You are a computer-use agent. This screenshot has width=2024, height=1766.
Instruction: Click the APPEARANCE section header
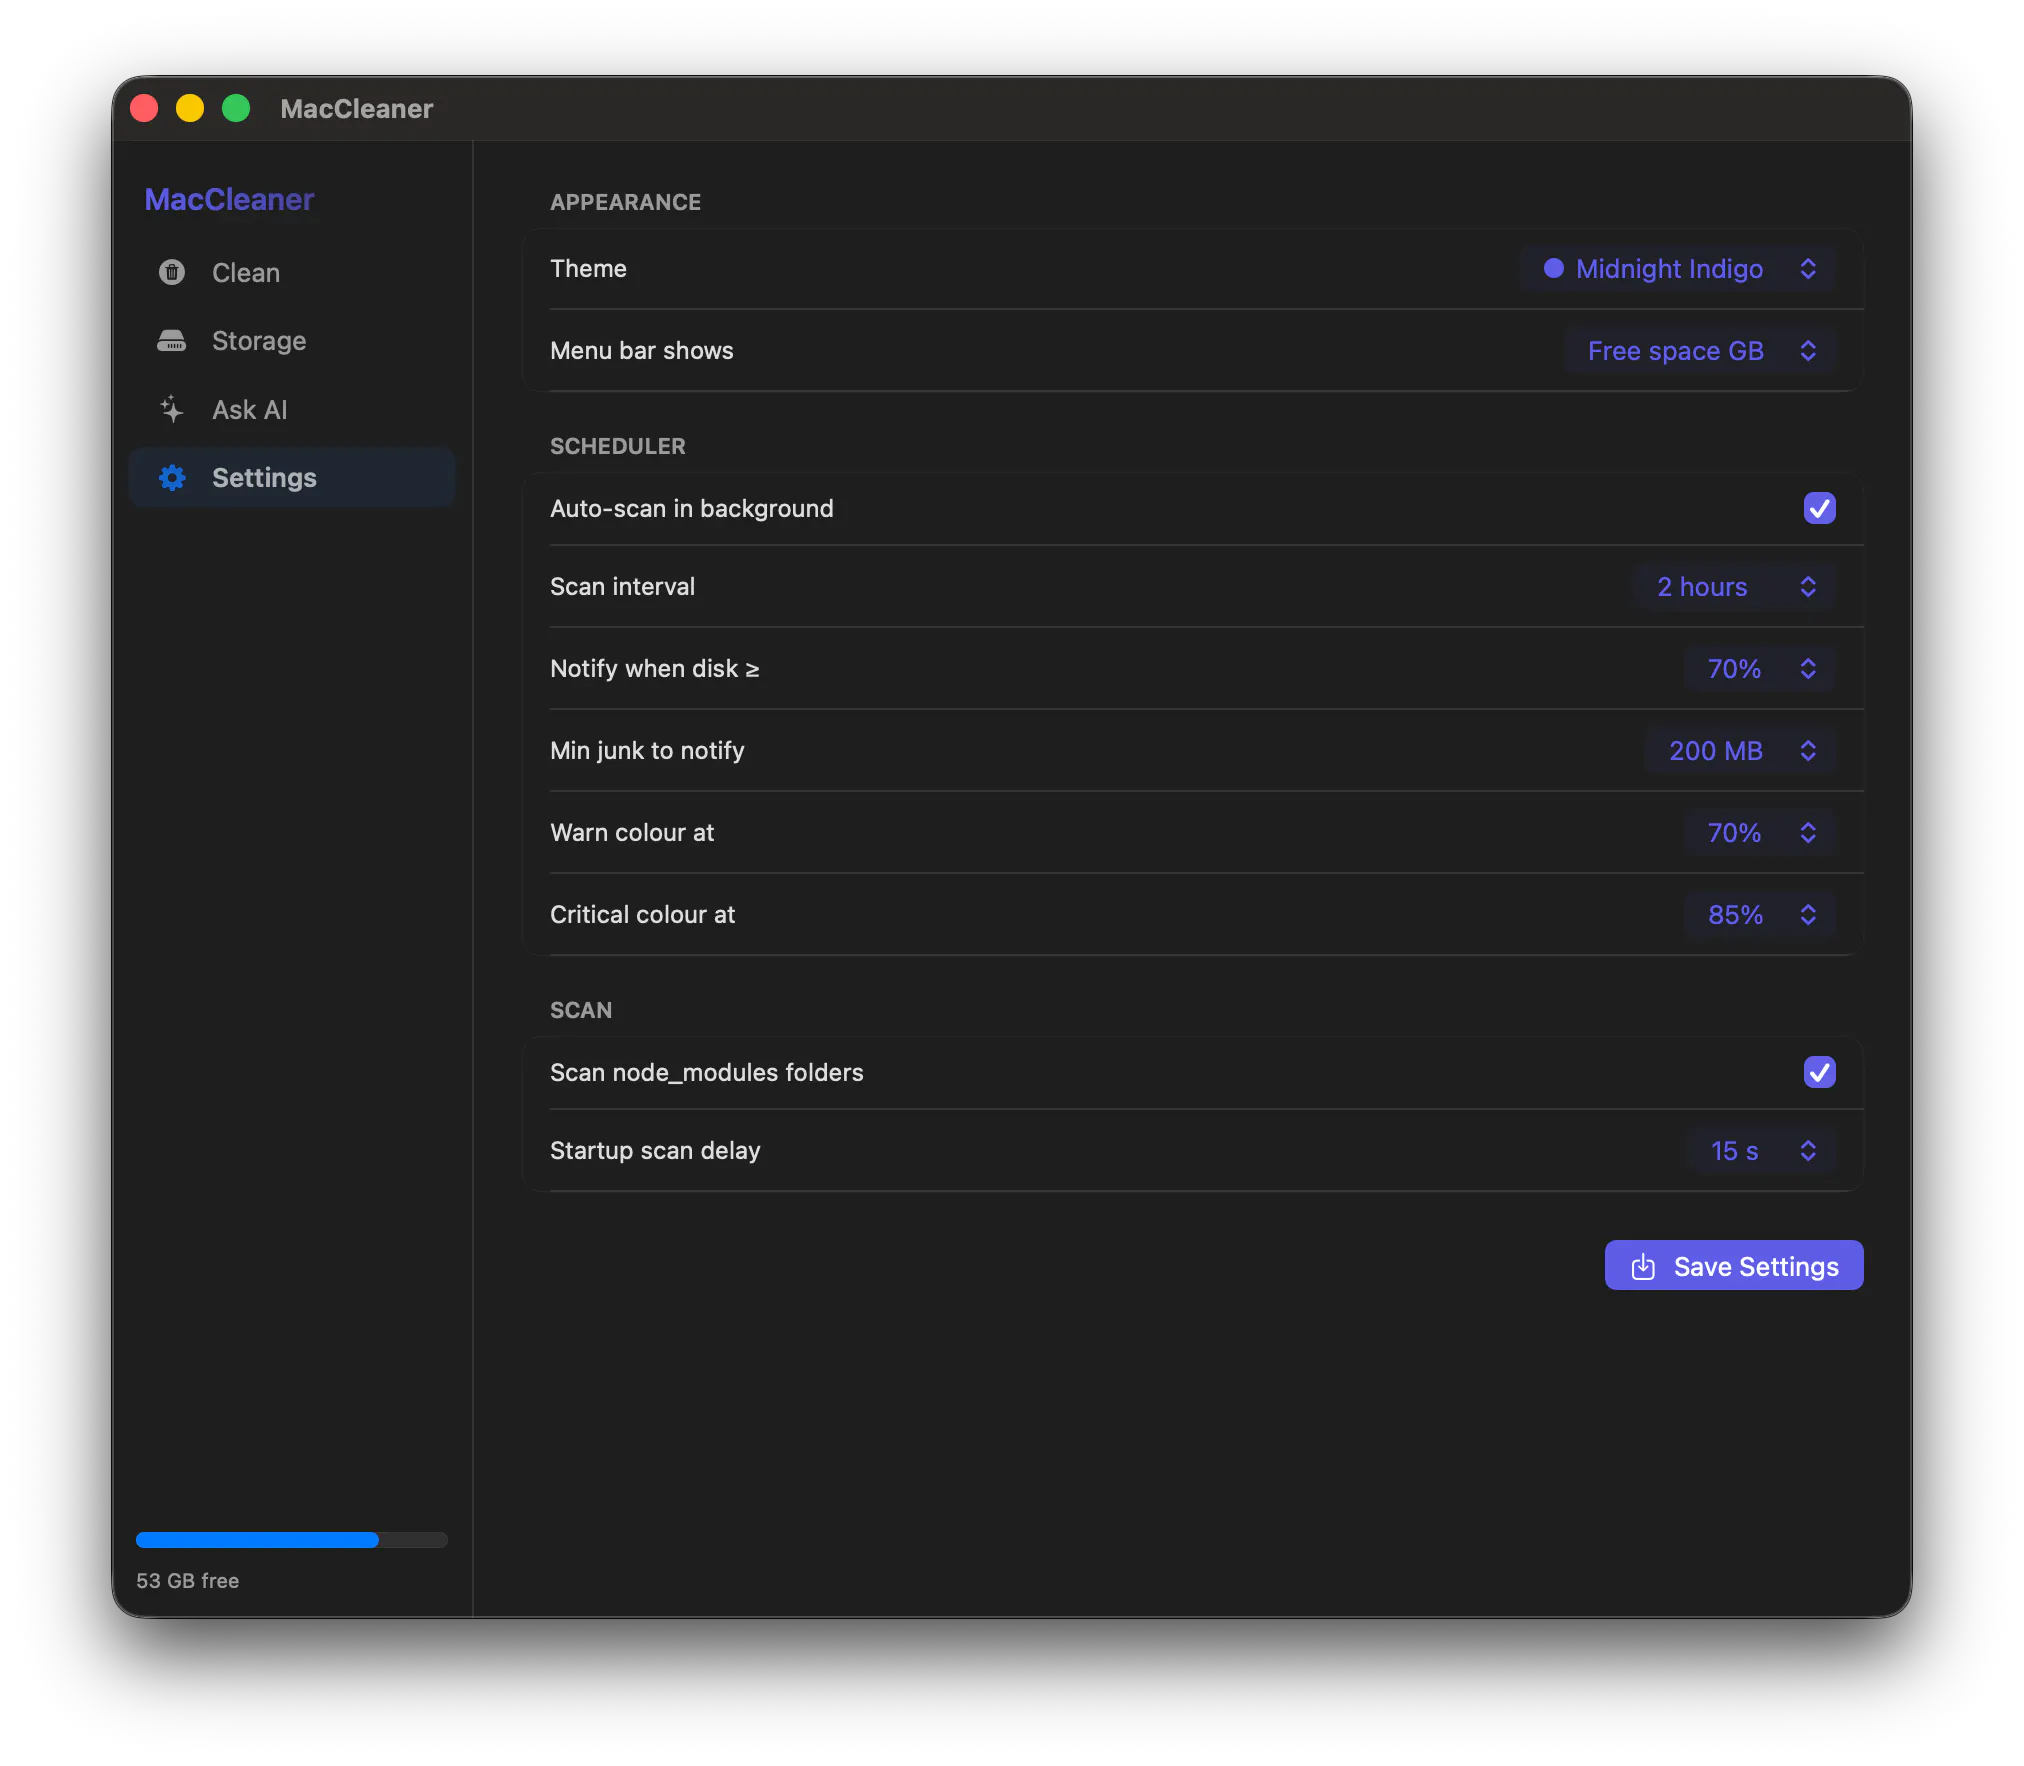[x=625, y=202]
